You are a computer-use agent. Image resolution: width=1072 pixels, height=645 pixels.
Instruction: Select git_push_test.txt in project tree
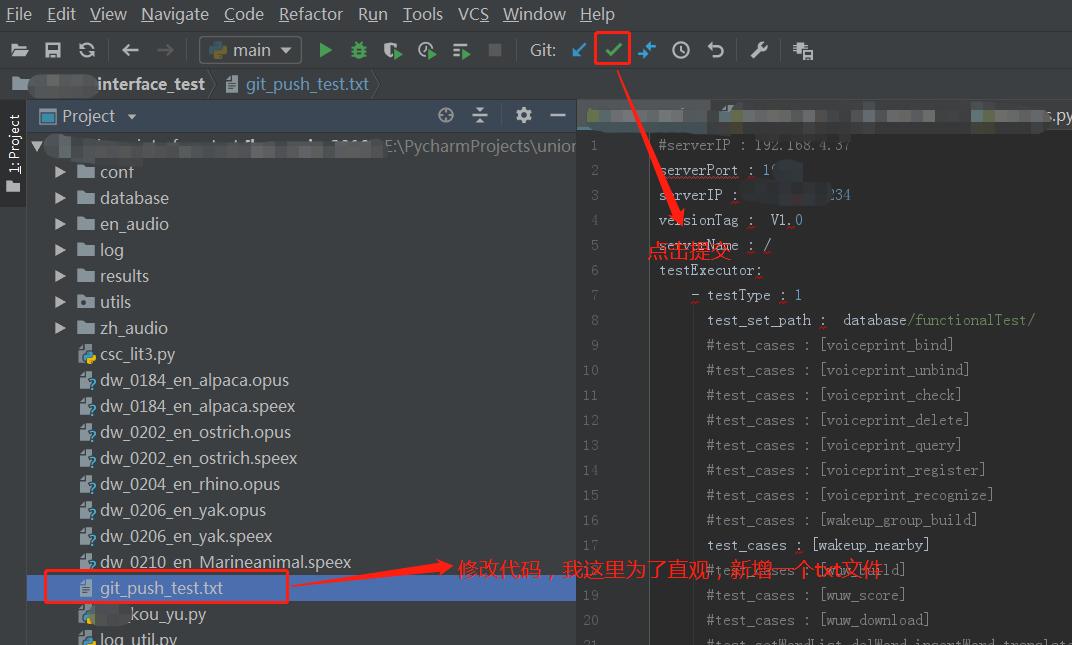pos(161,588)
